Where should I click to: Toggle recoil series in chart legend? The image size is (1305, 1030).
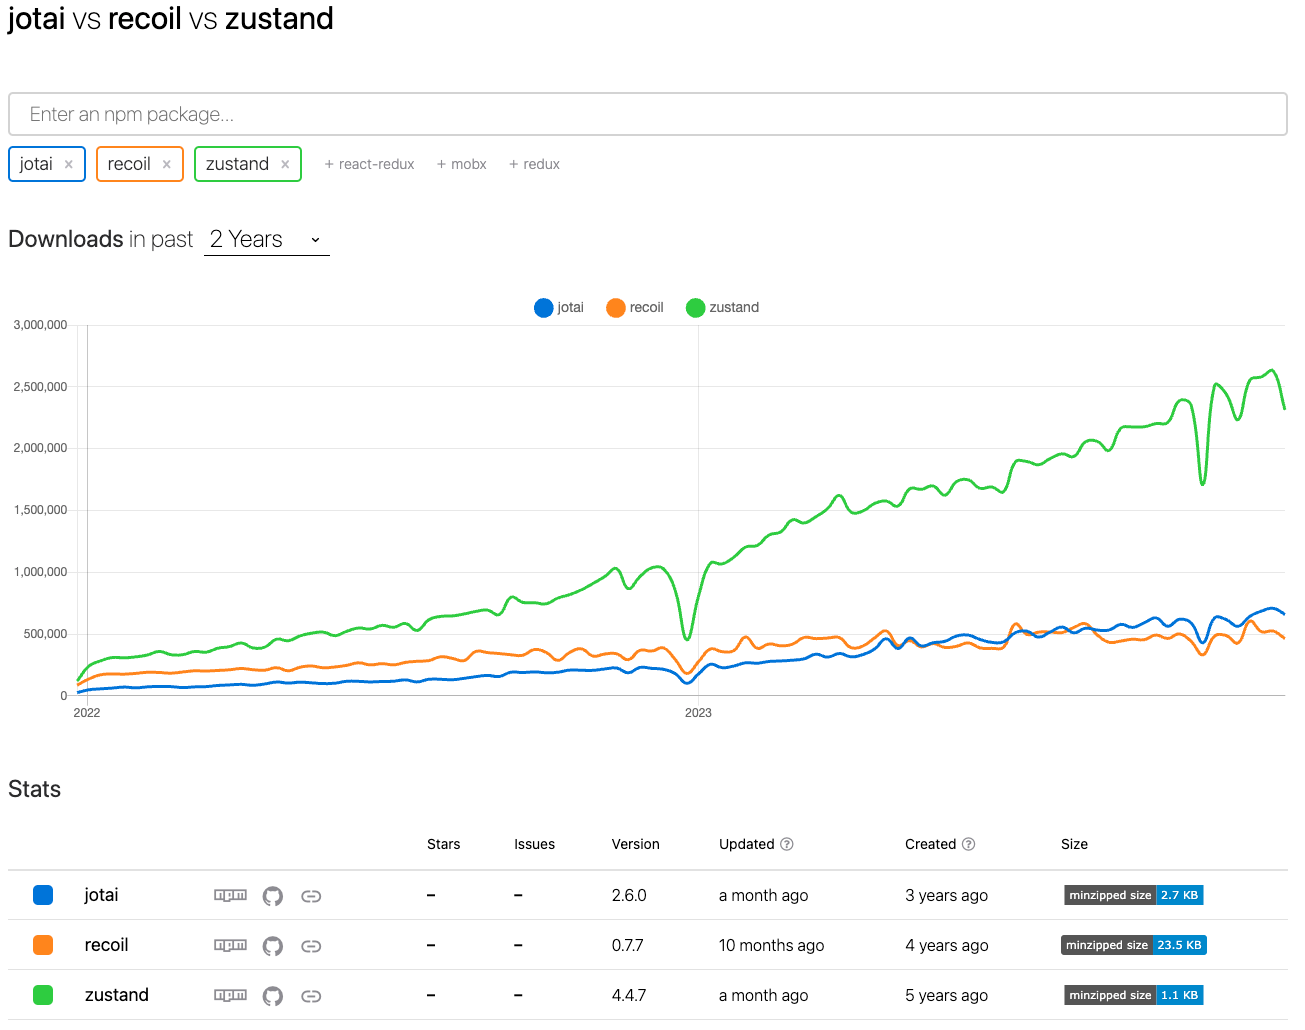pyautogui.click(x=635, y=308)
